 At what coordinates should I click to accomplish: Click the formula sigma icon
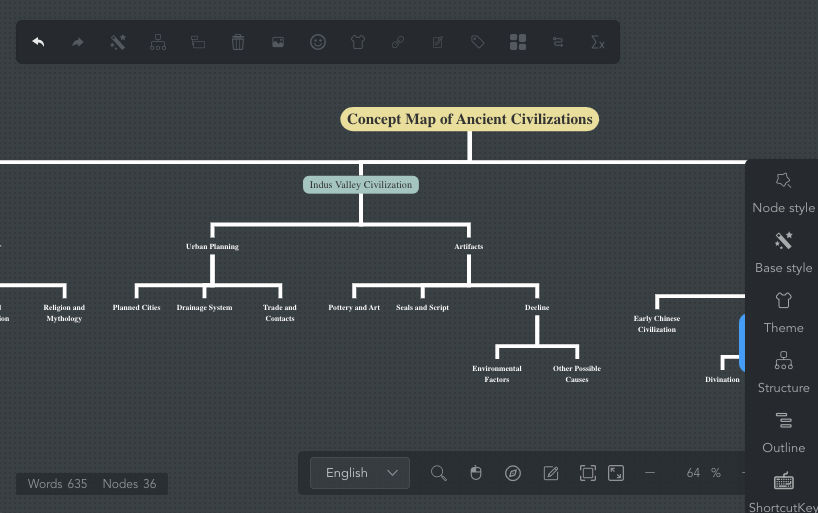(x=598, y=42)
